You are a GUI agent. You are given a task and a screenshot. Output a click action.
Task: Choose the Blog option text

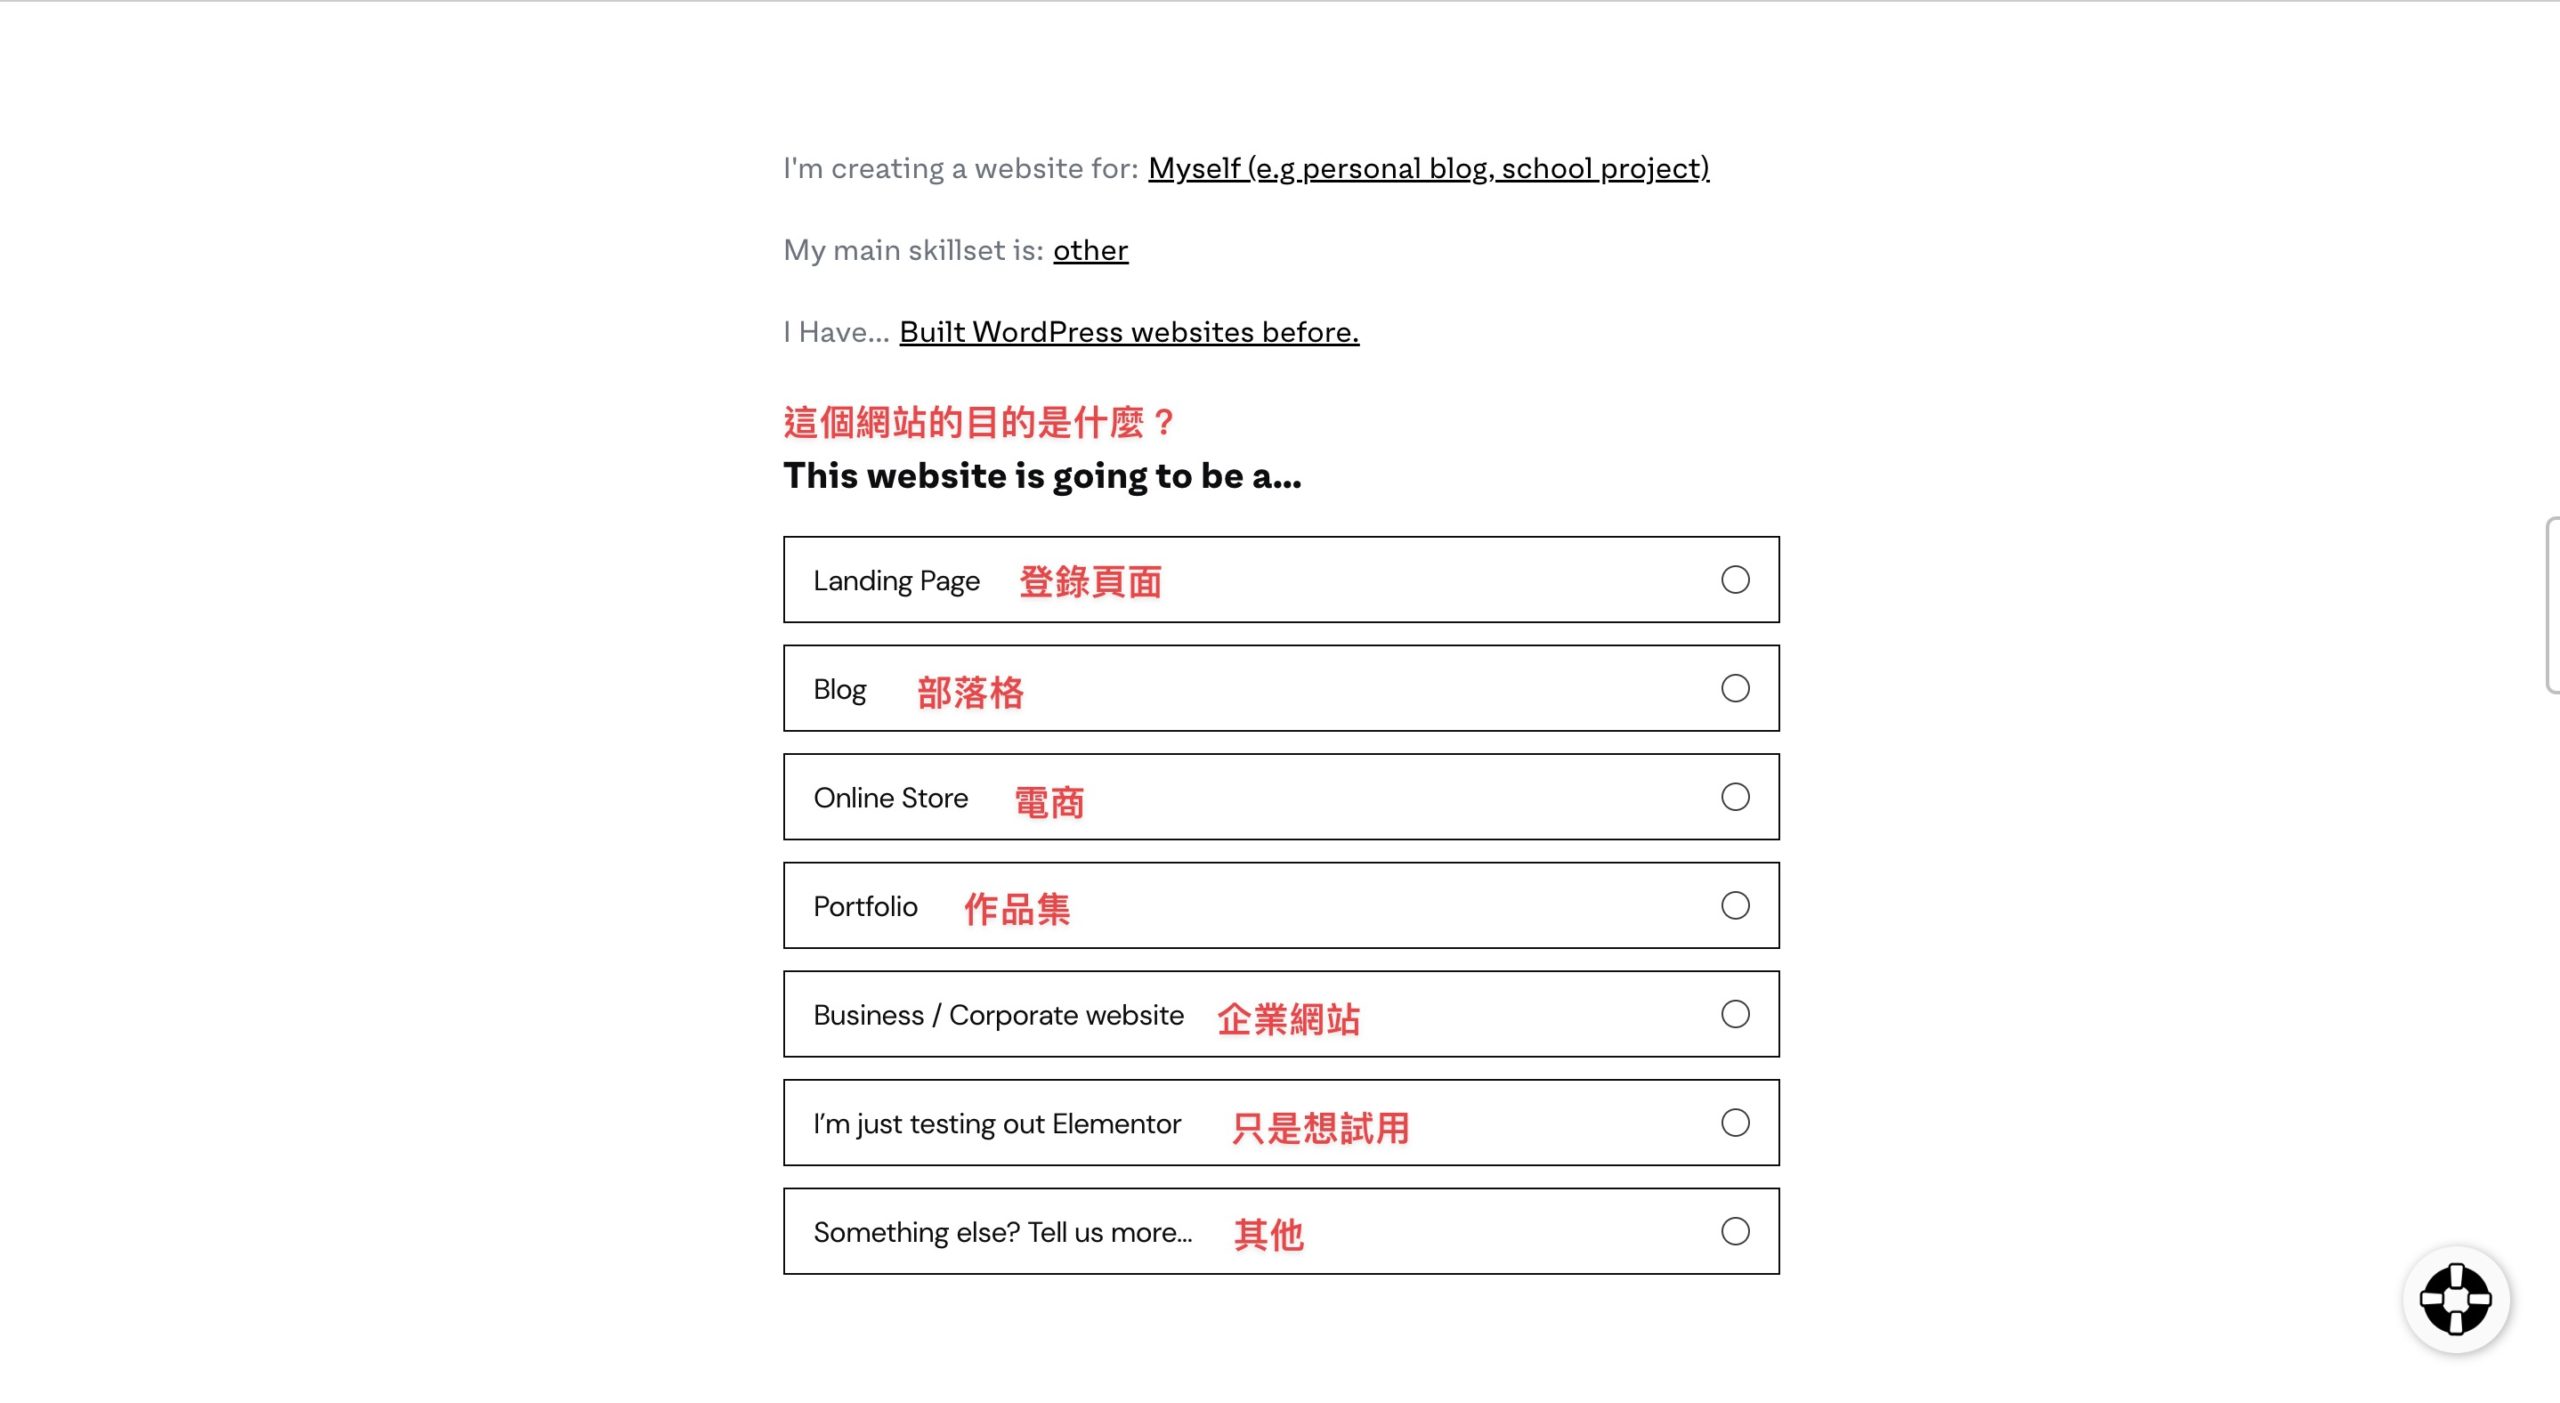click(x=839, y=690)
